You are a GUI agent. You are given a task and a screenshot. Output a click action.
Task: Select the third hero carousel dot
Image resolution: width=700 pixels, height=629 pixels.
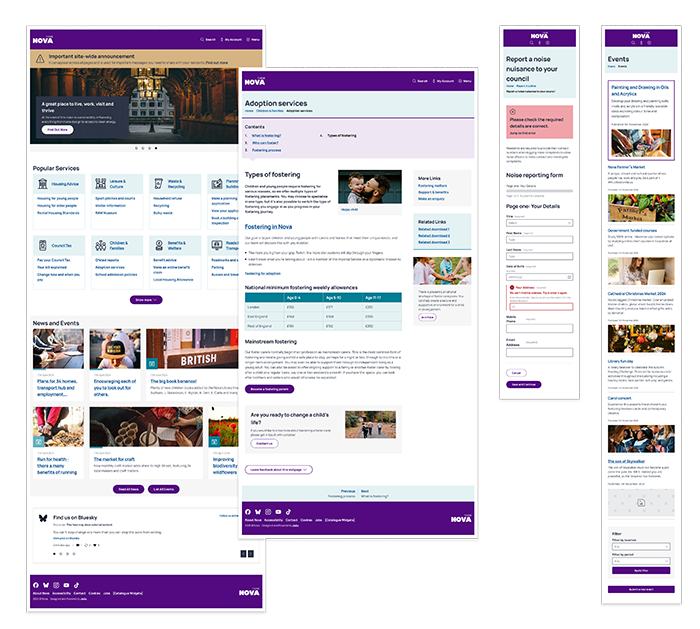pos(149,148)
